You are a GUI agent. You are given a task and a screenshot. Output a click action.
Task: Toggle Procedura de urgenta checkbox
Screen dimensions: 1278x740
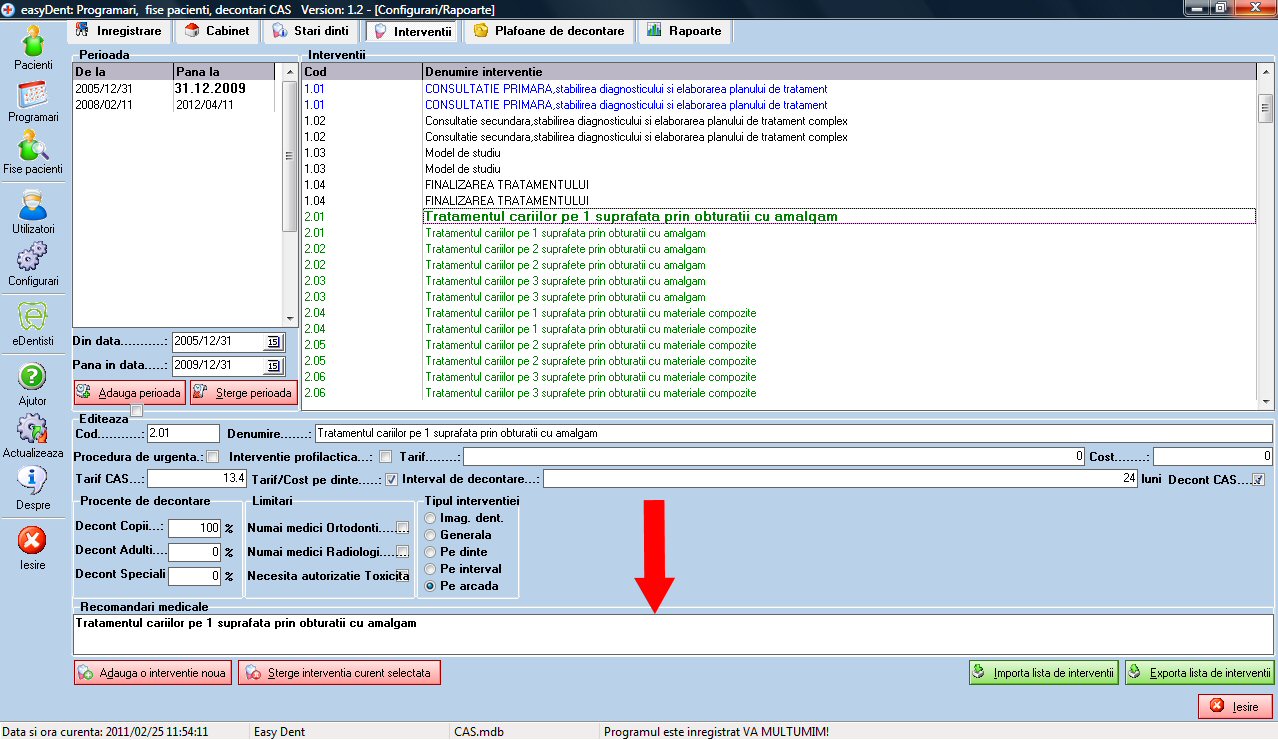click(x=212, y=457)
